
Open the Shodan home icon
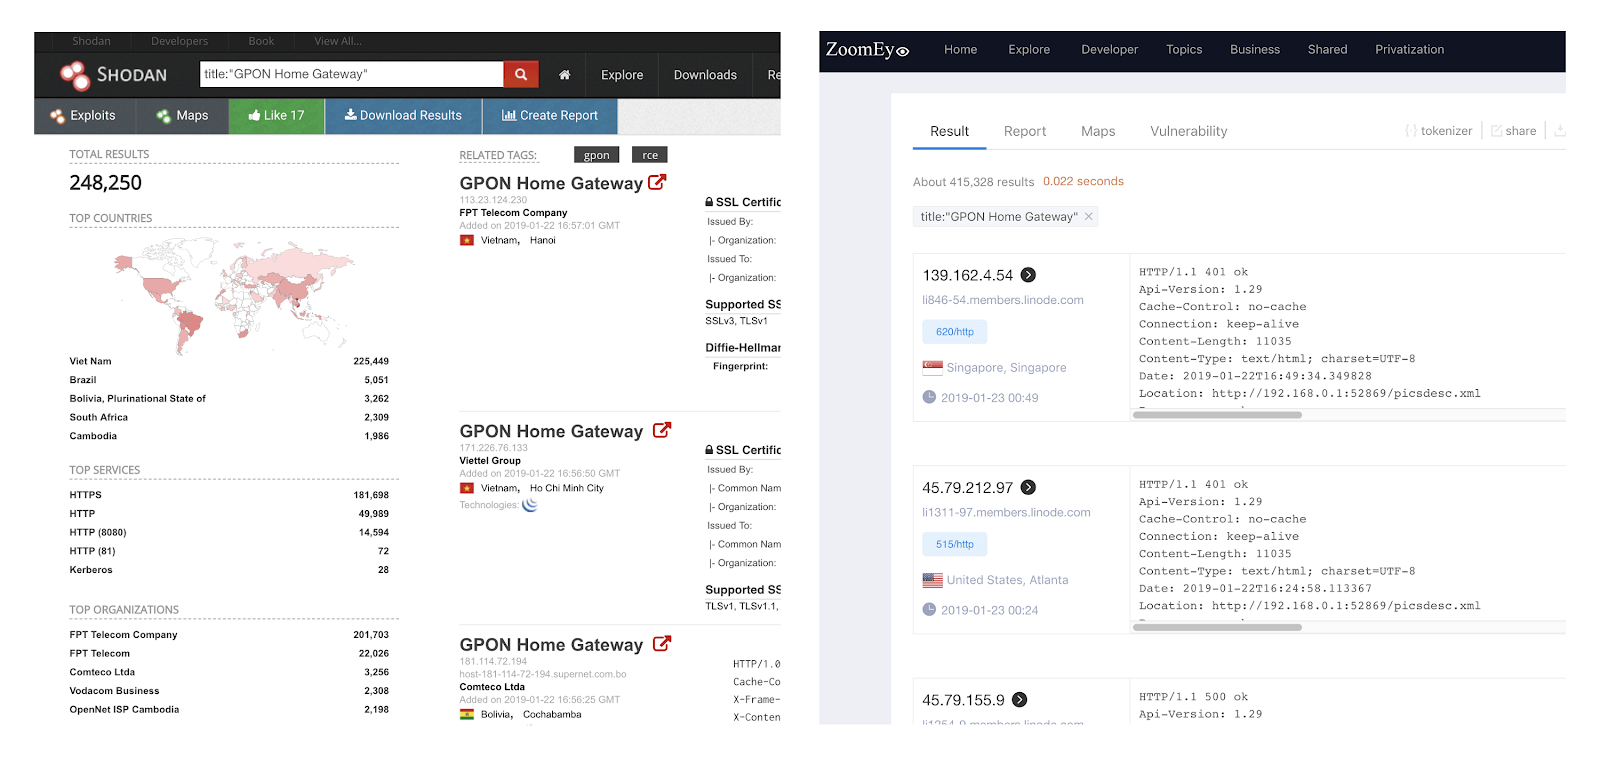coord(564,75)
